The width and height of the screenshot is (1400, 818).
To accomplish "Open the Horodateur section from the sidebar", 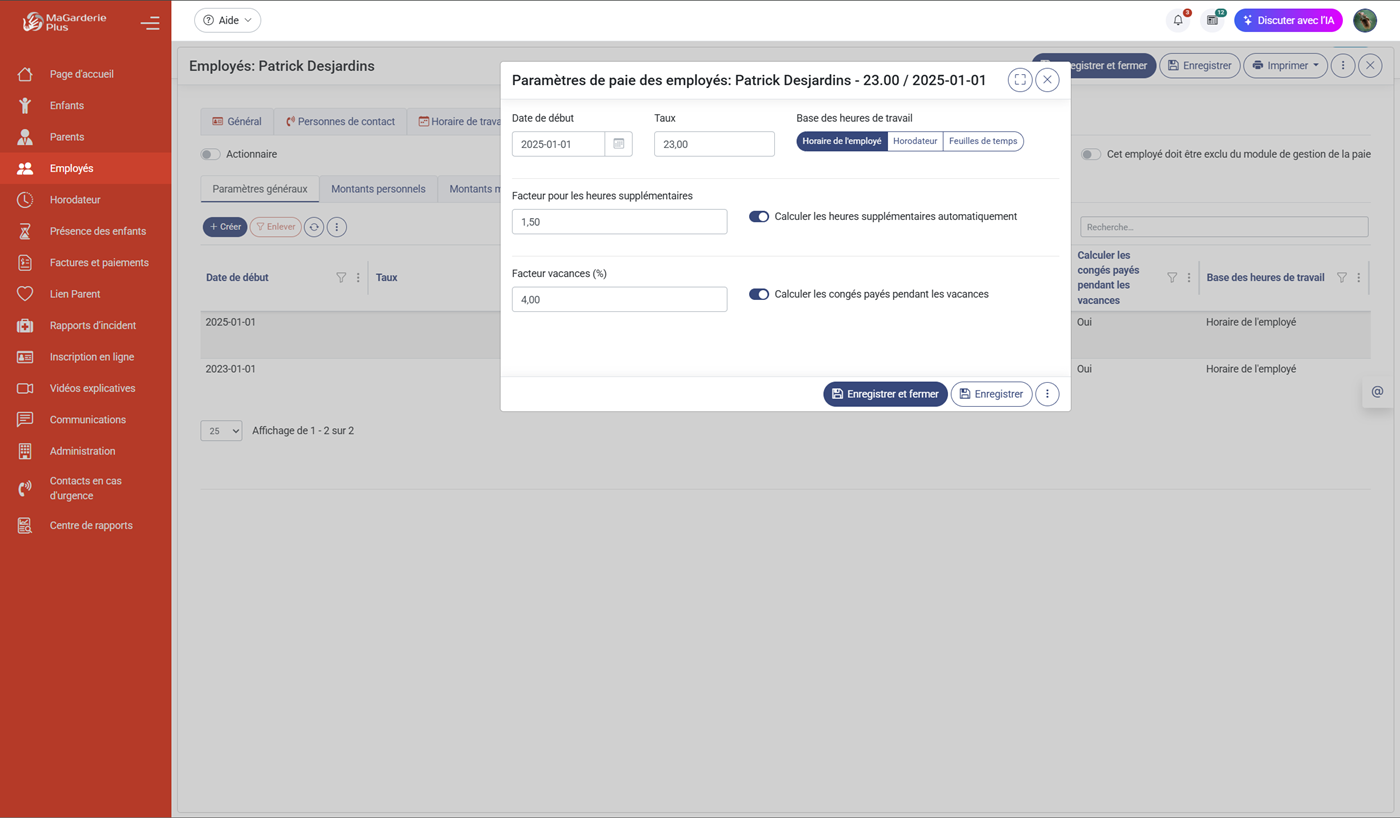I will tap(74, 199).
